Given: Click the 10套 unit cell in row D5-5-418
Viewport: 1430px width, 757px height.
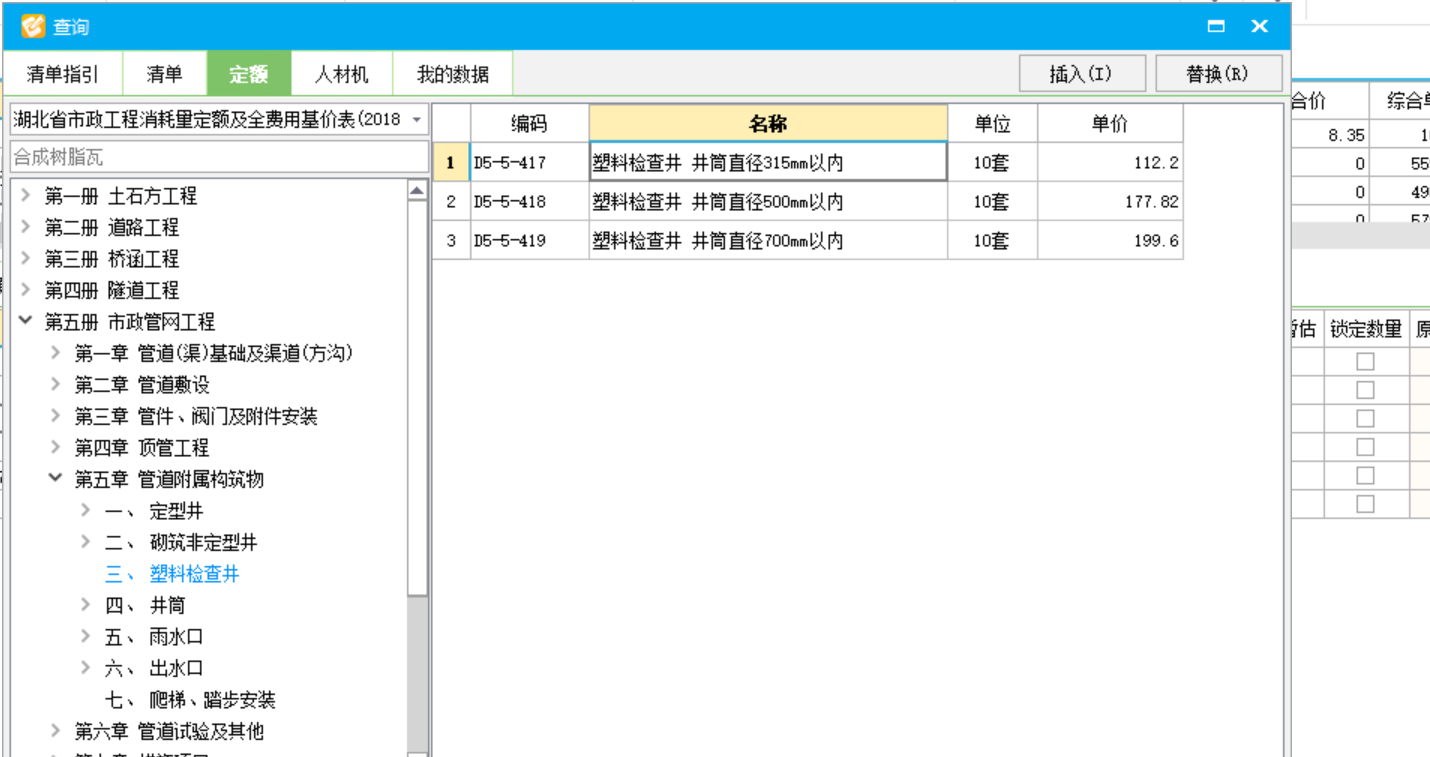Looking at the screenshot, I should click(993, 201).
